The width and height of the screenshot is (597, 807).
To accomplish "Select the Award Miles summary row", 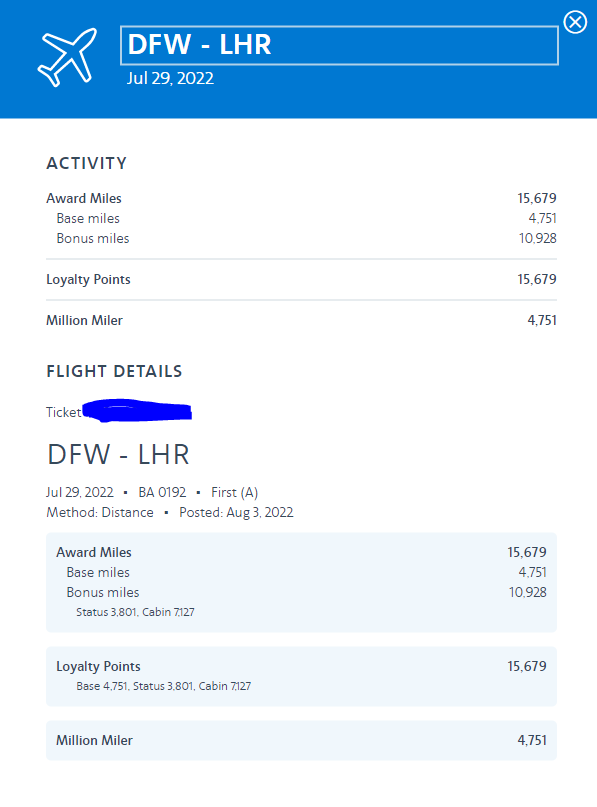I will pos(301,198).
